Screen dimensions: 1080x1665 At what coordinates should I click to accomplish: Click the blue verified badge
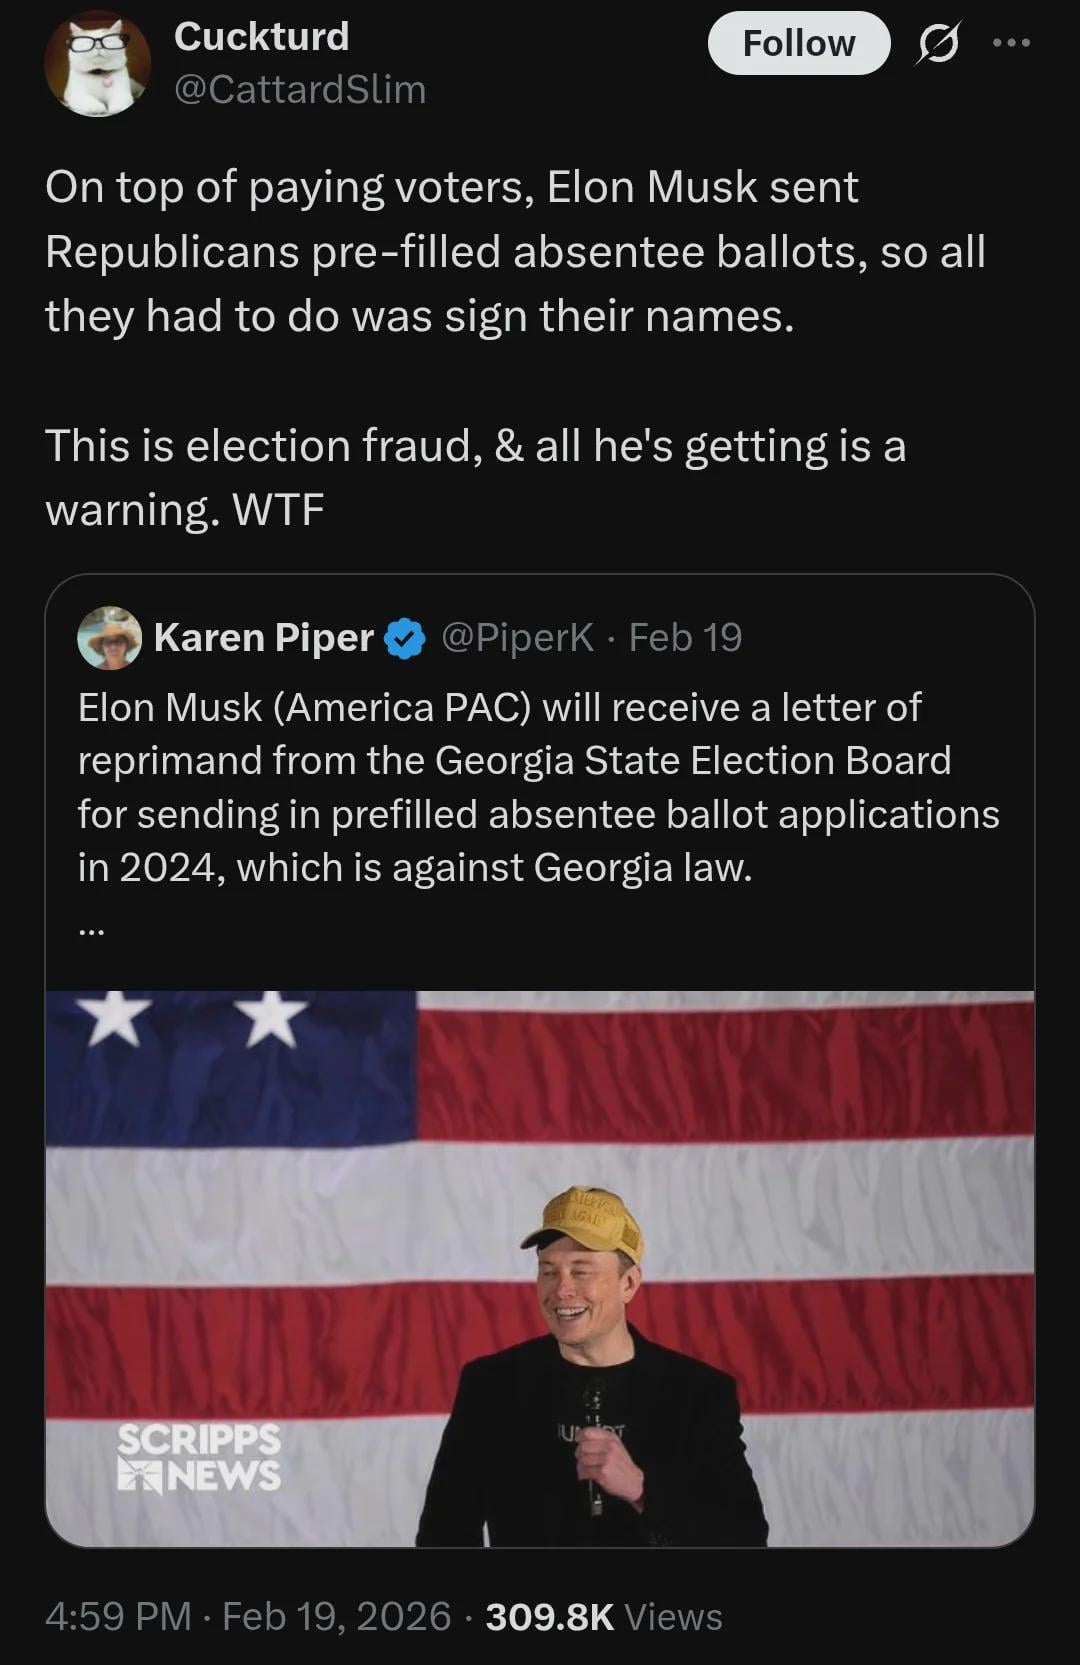click(x=404, y=639)
